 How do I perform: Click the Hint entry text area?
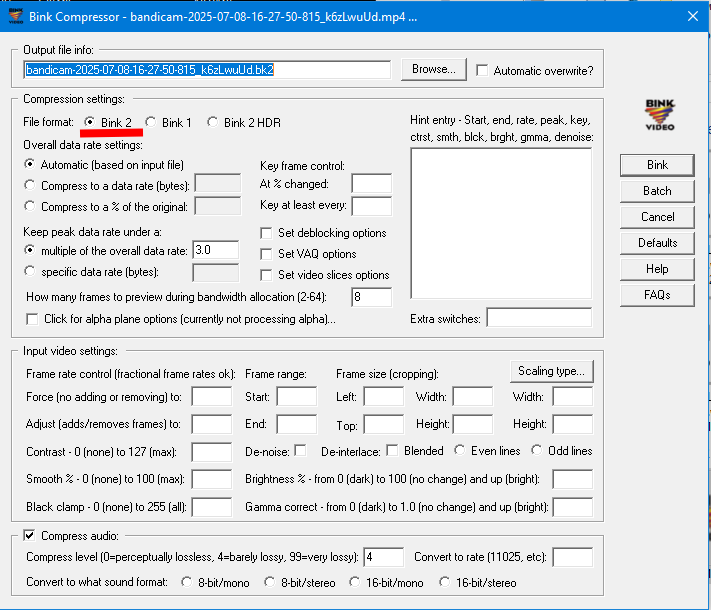(501, 223)
